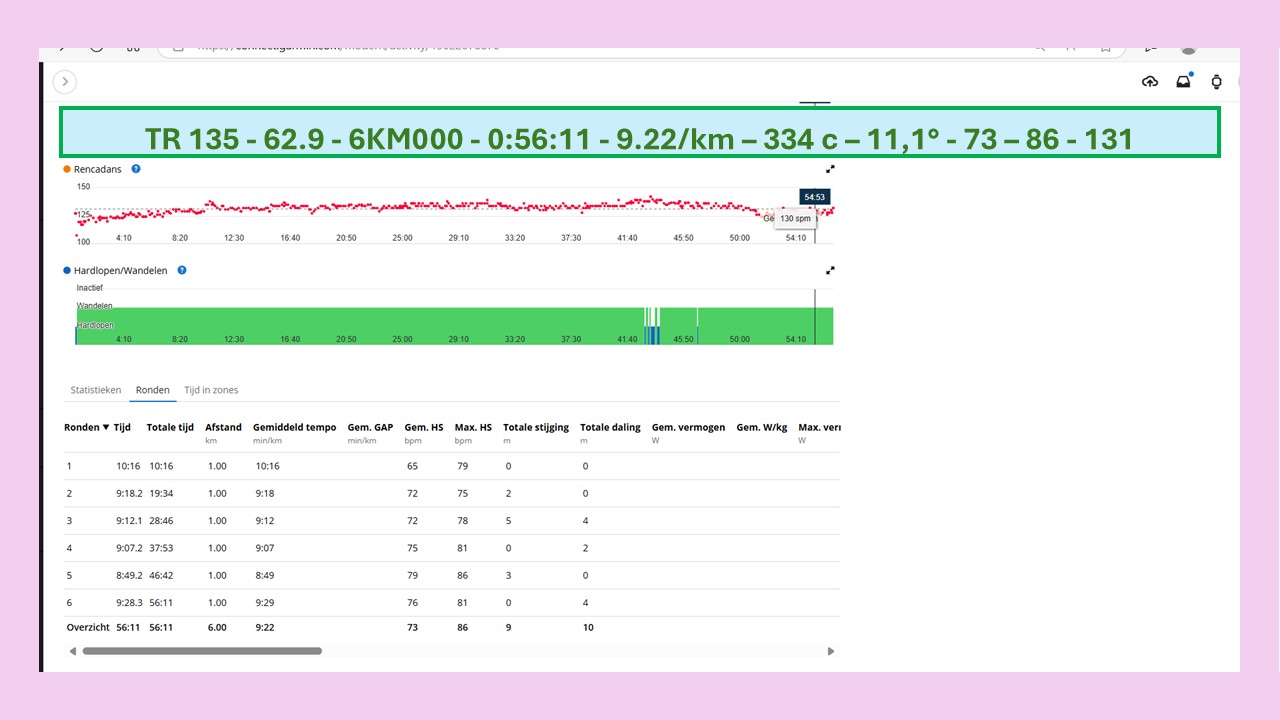Switch to the Statistieken tab
This screenshot has height=720, width=1280.
(x=96, y=390)
